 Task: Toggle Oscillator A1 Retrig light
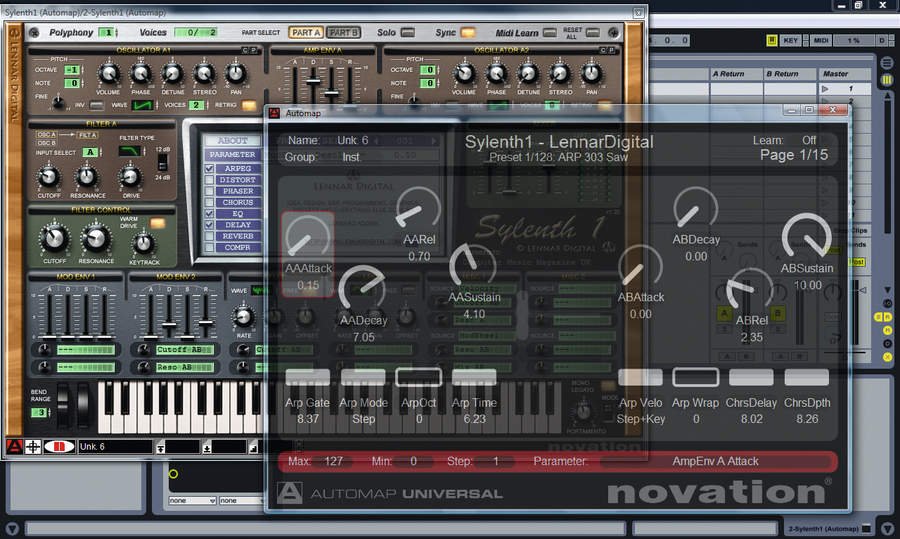pos(249,105)
